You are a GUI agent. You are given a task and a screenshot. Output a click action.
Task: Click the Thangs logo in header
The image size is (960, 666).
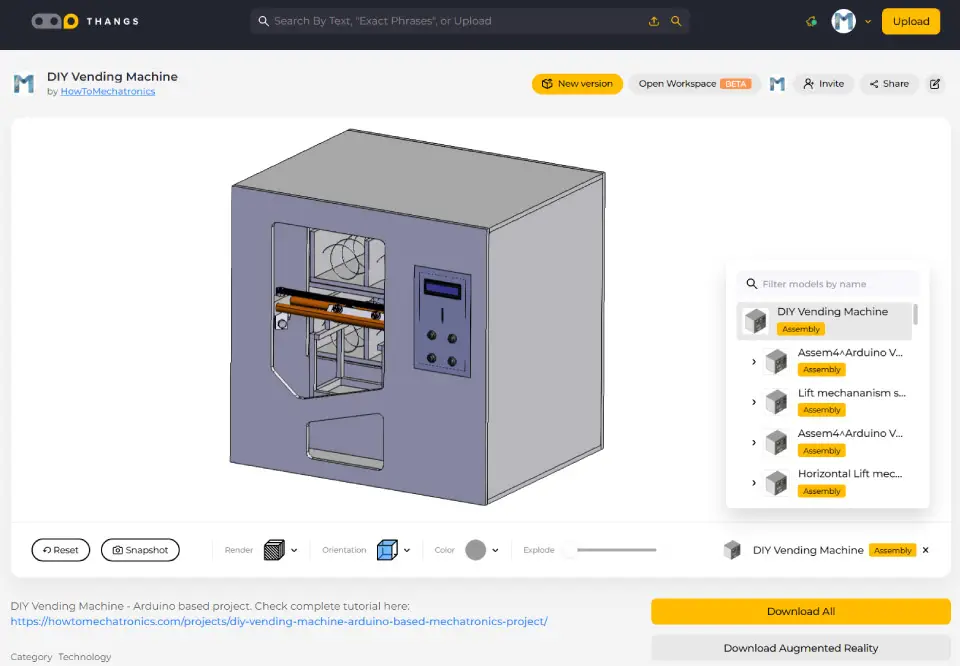(x=85, y=21)
